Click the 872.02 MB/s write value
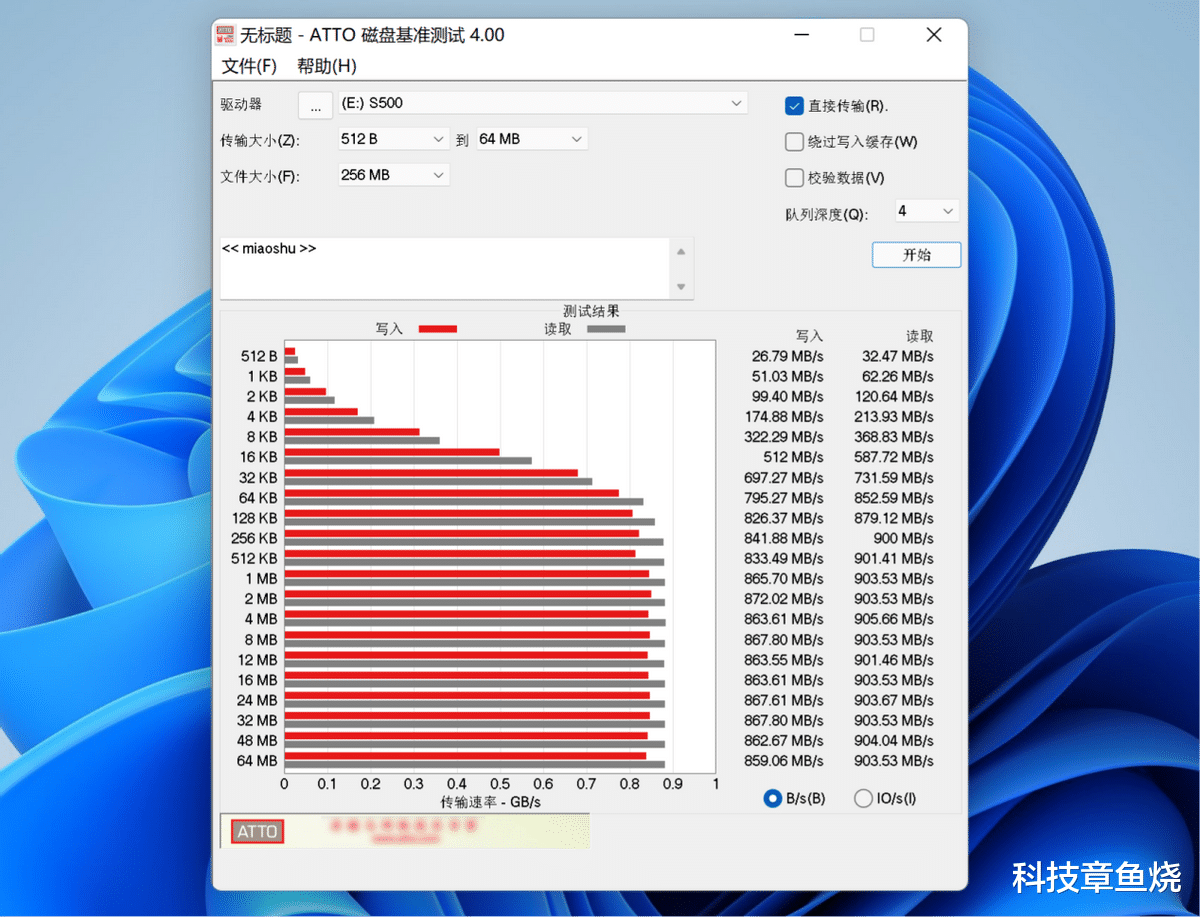1200x917 pixels. tap(785, 599)
